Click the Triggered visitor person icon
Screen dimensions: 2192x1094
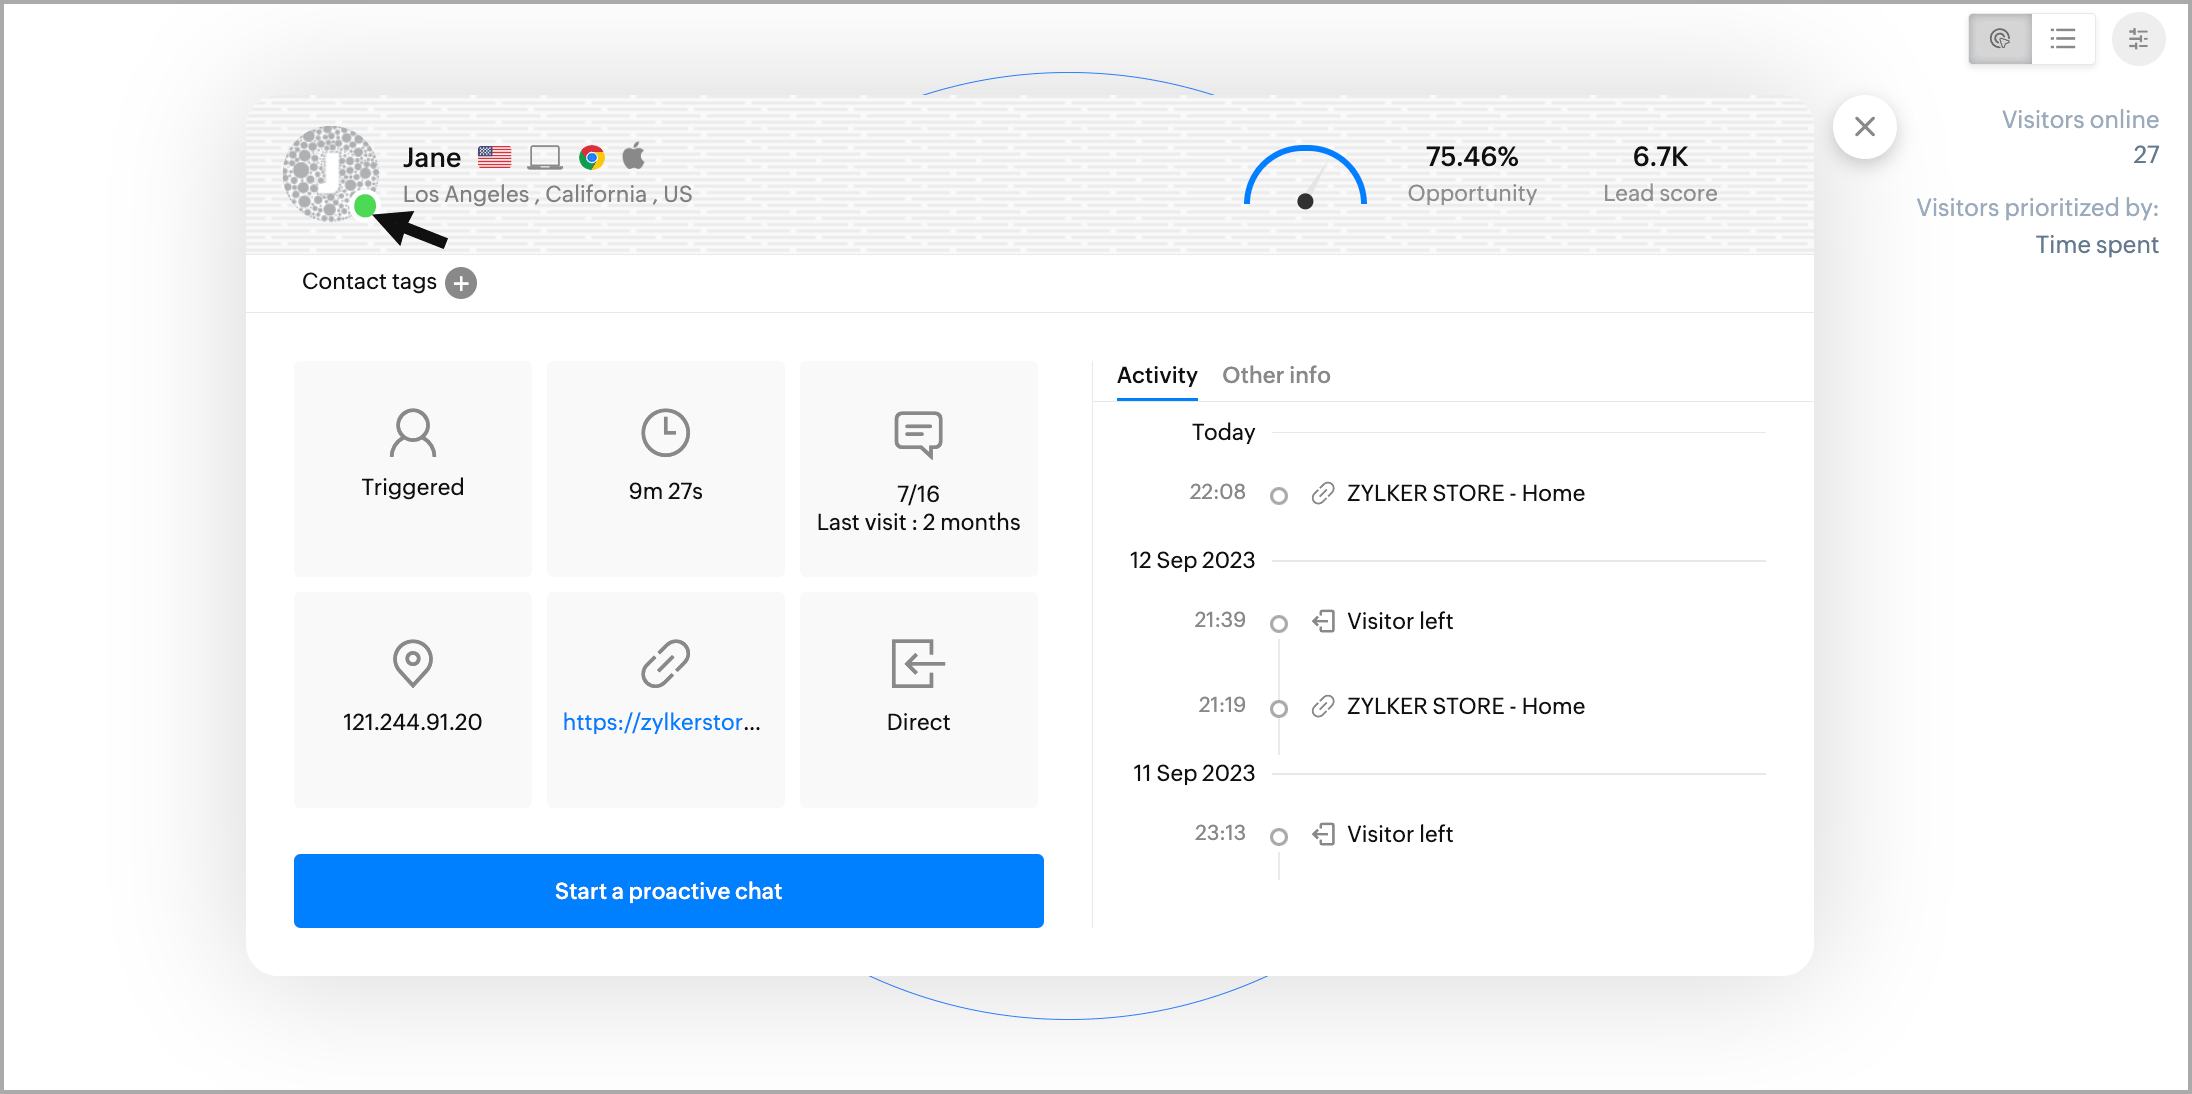point(412,433)
